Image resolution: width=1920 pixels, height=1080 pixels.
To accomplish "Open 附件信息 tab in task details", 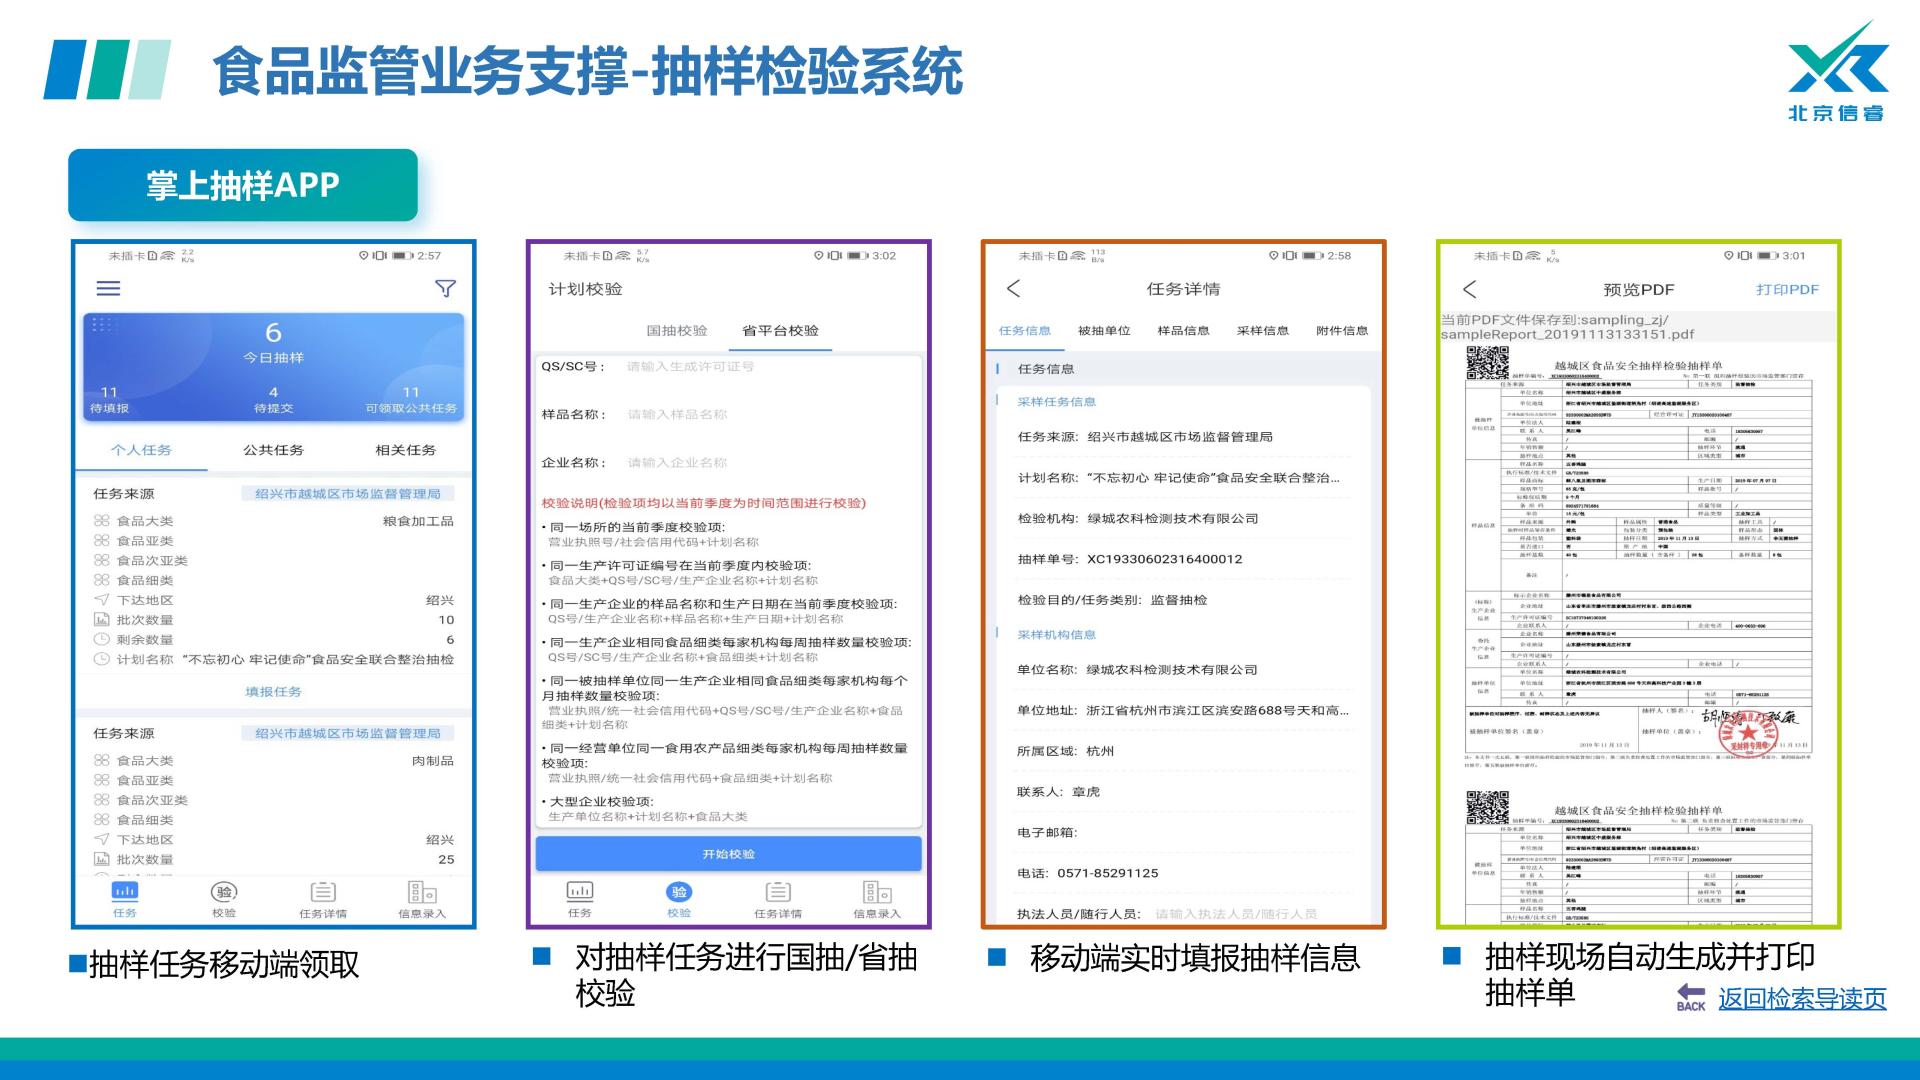I will coord(1342,330).
